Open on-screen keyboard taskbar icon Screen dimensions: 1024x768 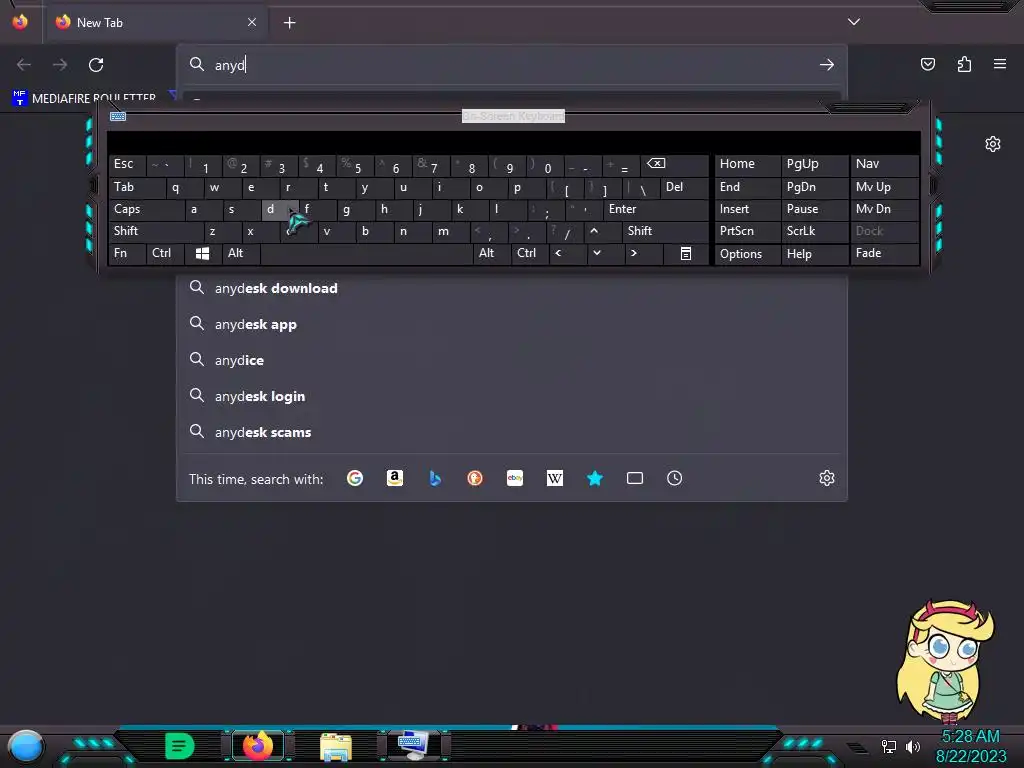point(413,746)
